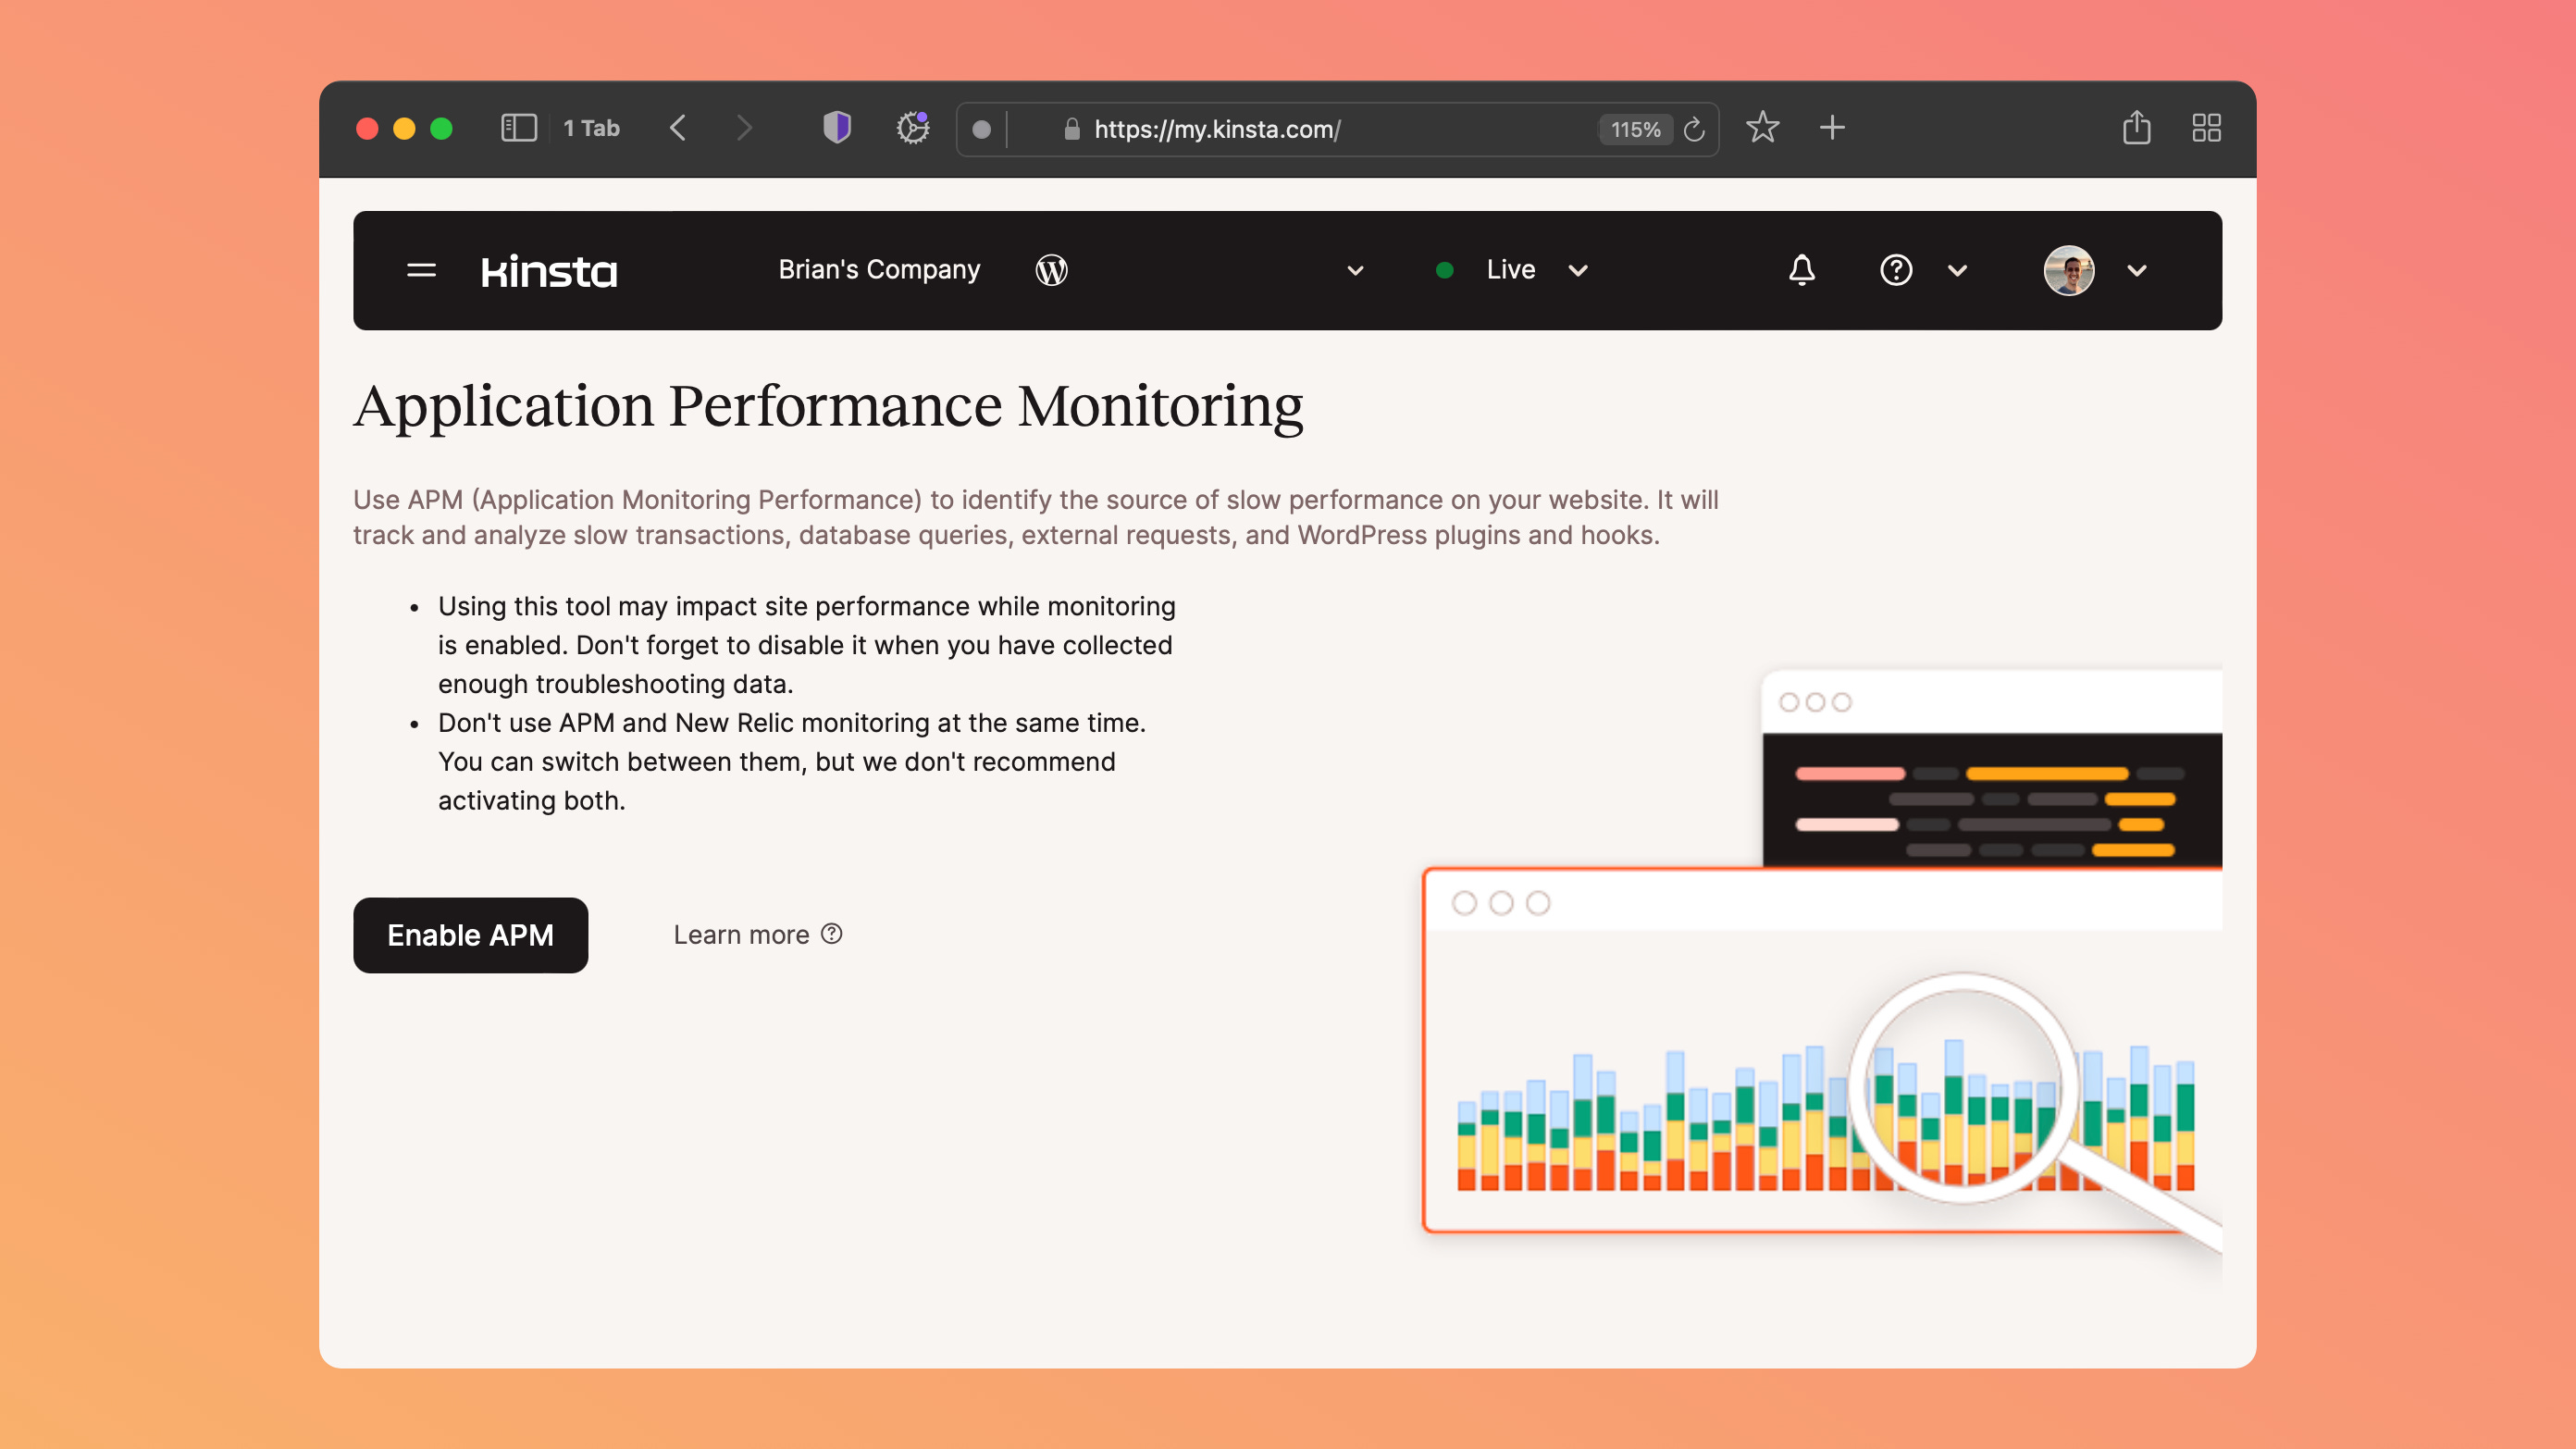
Task: Reload the current page
Action: pyautogui.click(x=1694, y=129)
